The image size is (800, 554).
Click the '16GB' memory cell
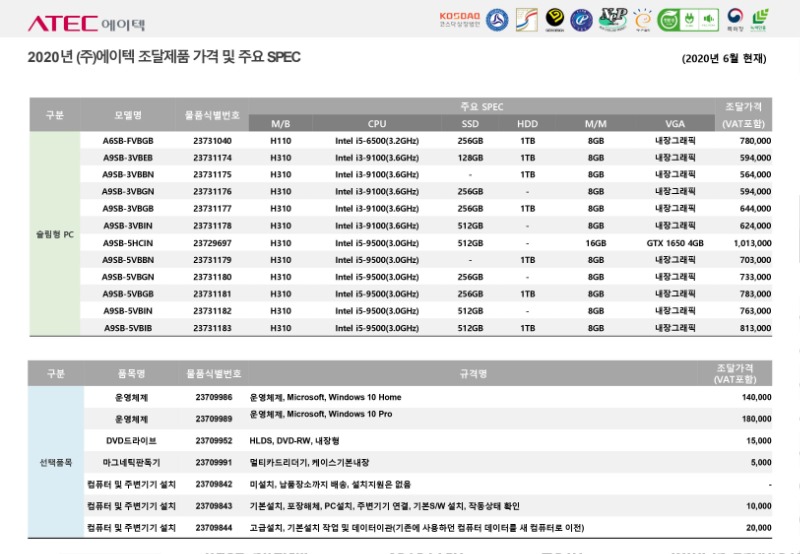click(x=596, y=243)
